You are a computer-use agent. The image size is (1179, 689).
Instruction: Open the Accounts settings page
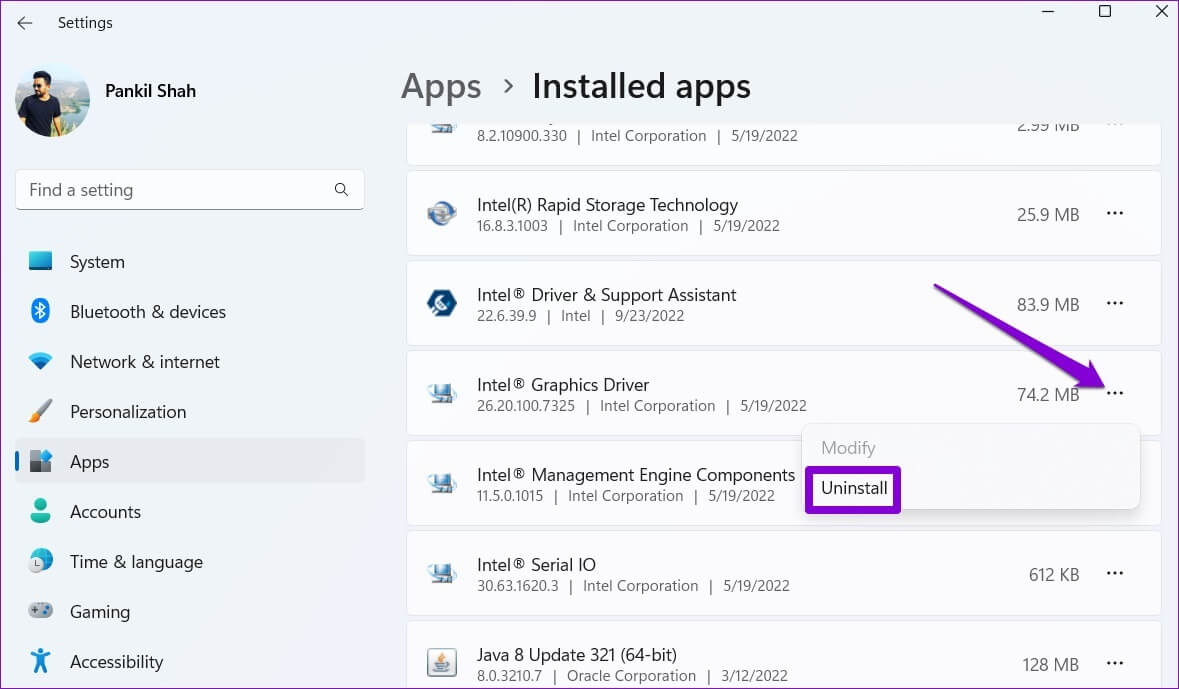click(105, 511)
